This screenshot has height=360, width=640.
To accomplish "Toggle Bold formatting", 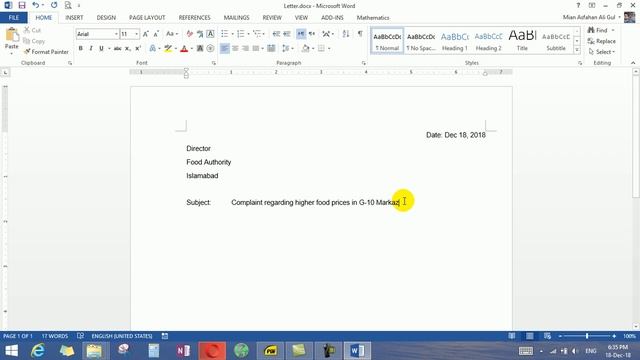I will coord(80,49).
